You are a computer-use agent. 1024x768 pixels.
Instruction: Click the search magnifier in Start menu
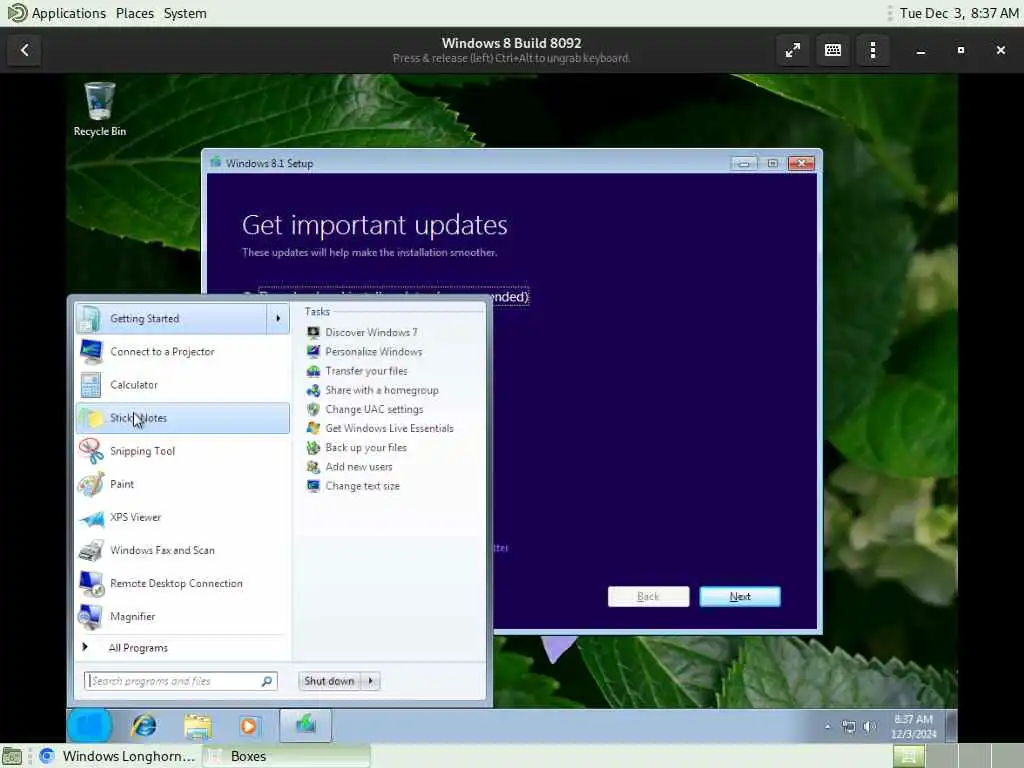tap(266, 681)
